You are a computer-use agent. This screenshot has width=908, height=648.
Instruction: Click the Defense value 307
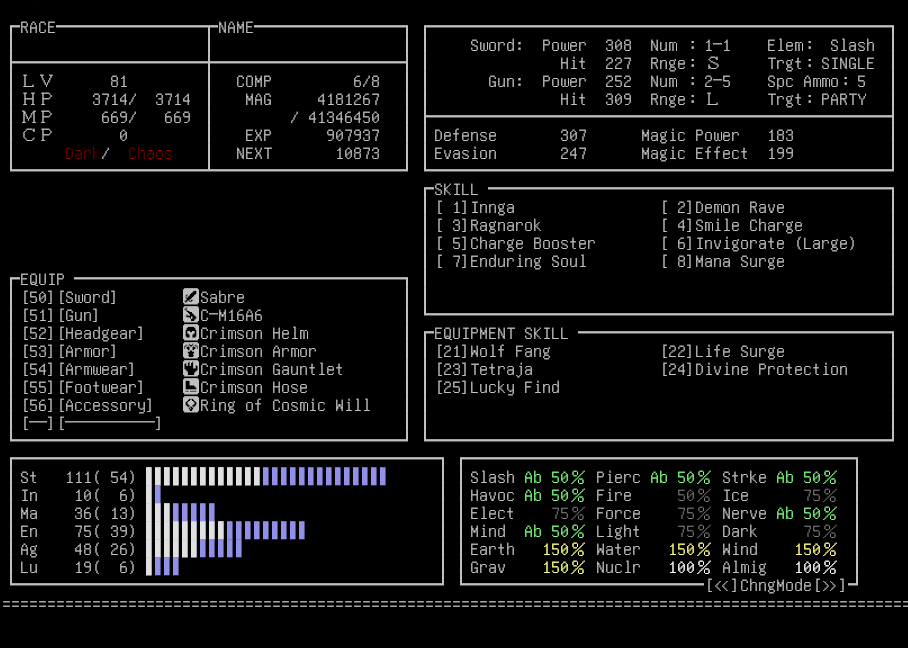[x=573, y=136]
